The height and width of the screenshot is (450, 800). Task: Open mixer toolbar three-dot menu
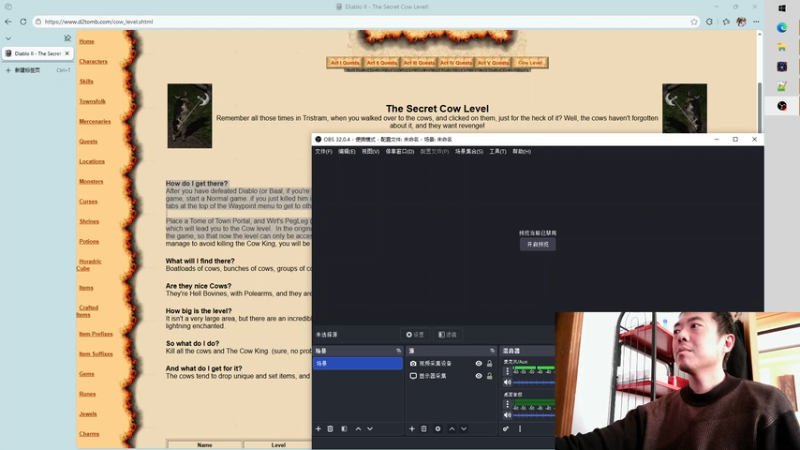520,429
